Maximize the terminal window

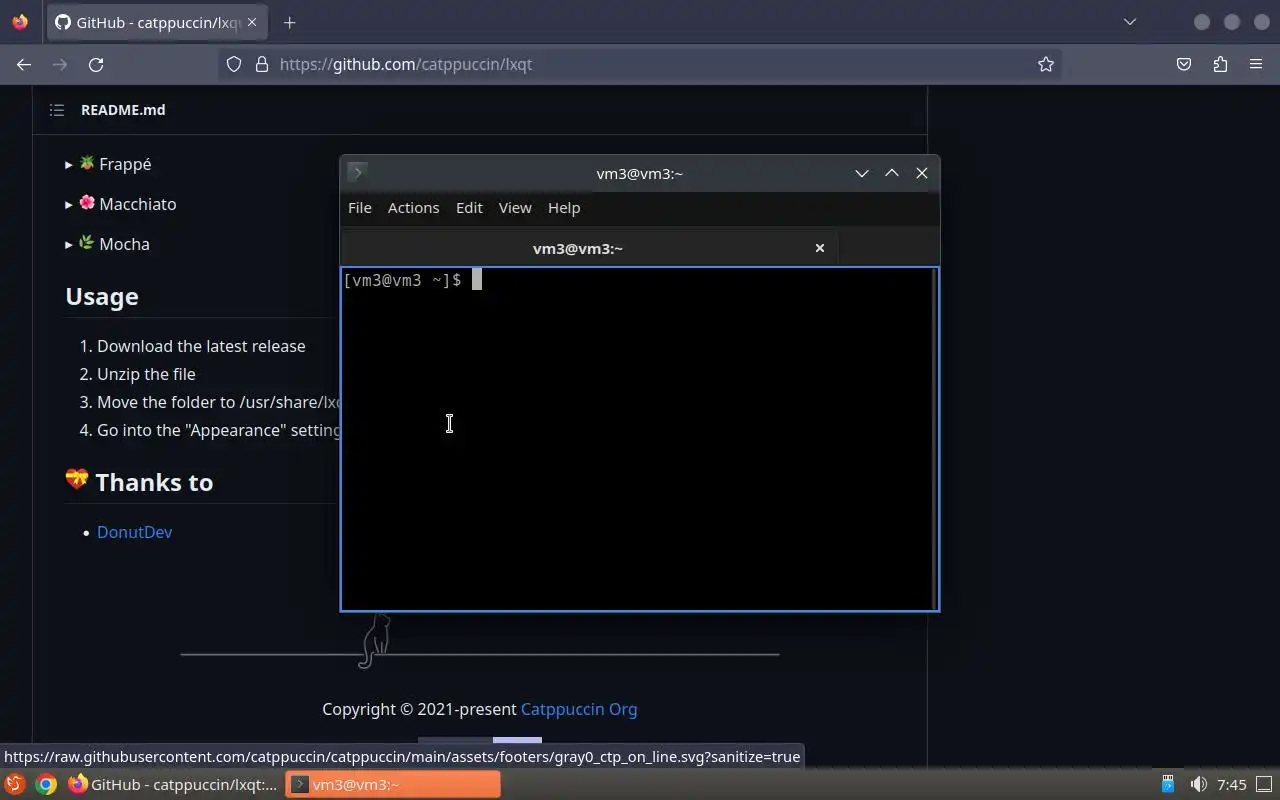[x=892, y=173]
